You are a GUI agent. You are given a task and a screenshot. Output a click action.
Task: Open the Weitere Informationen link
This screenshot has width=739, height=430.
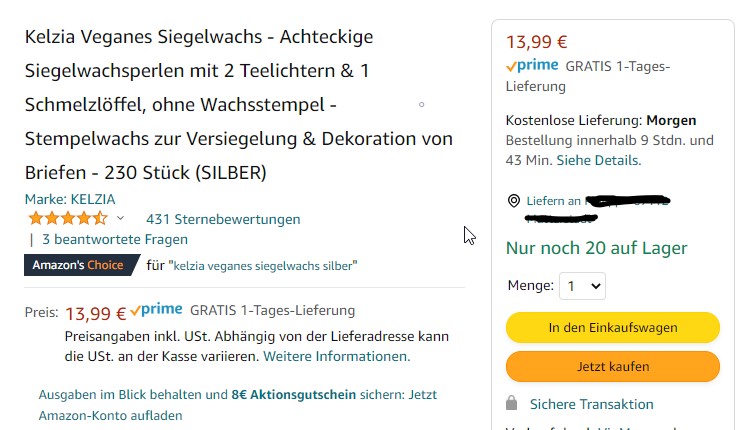click(x=336, y=356)
